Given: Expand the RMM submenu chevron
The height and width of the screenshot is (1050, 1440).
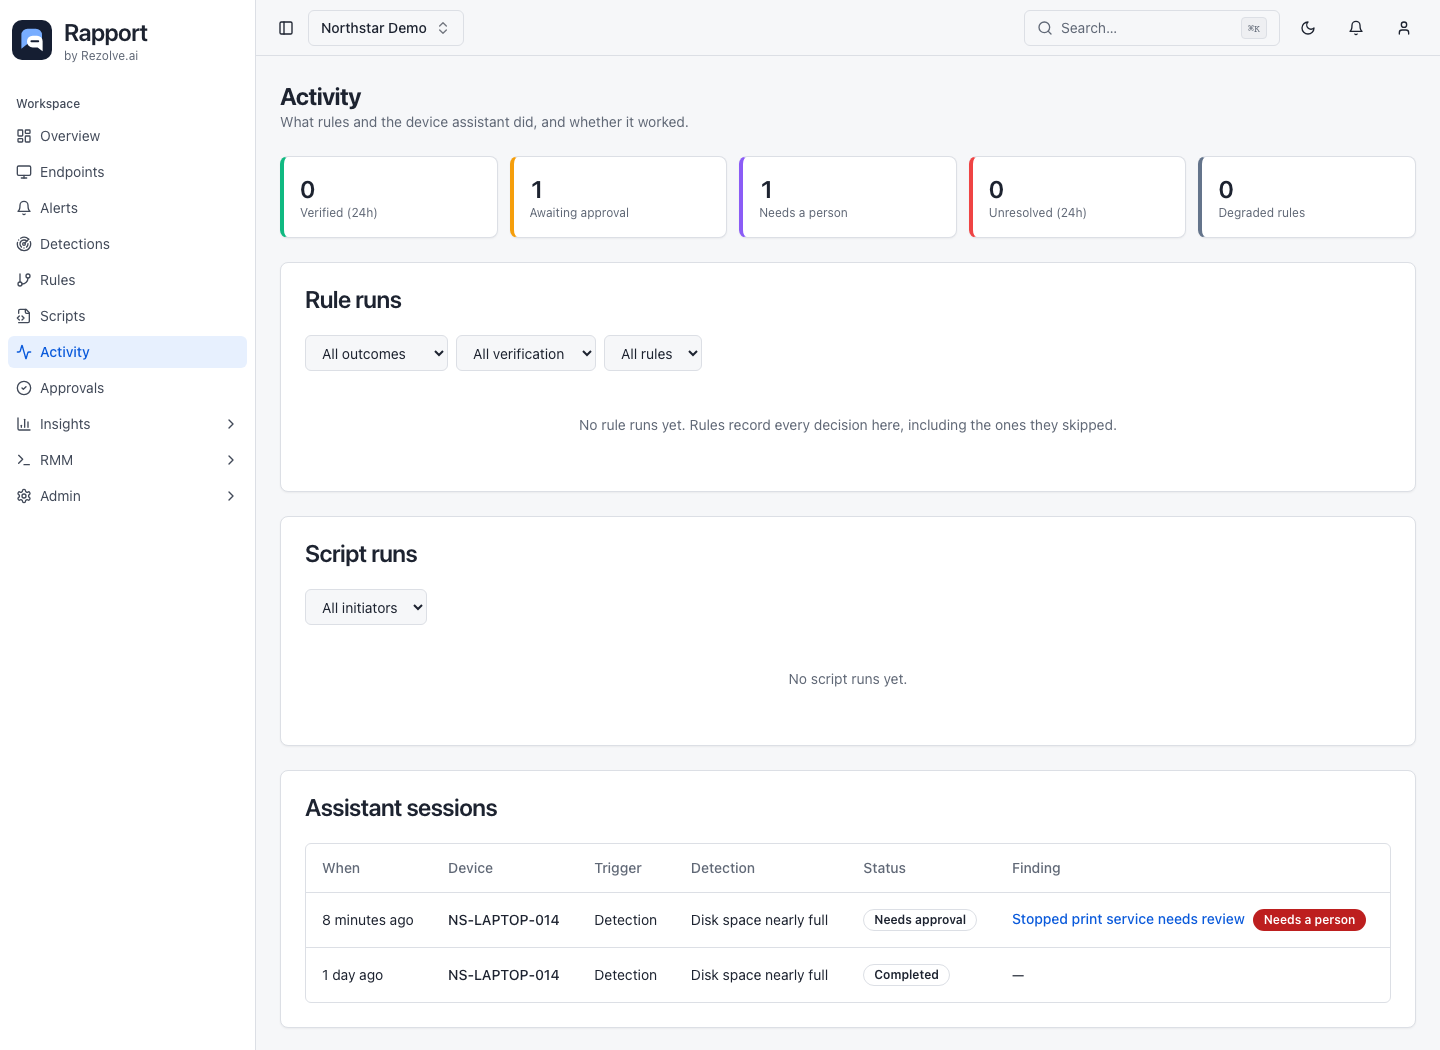Looking at the screenshot, I should pos(231,460).
